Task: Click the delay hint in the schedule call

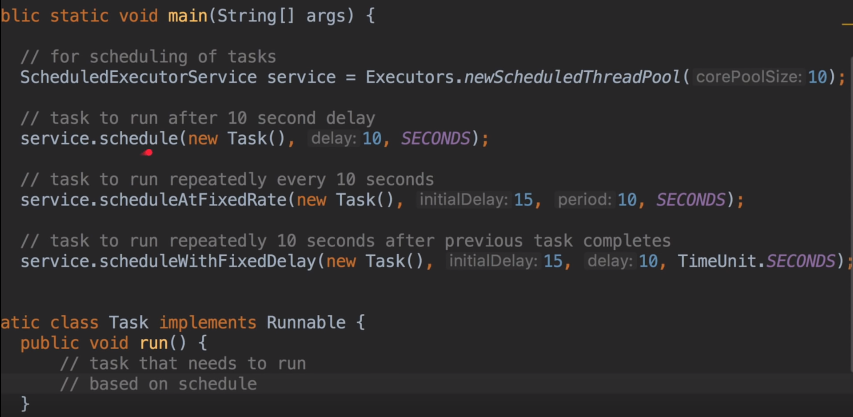Action: (333, 138)
